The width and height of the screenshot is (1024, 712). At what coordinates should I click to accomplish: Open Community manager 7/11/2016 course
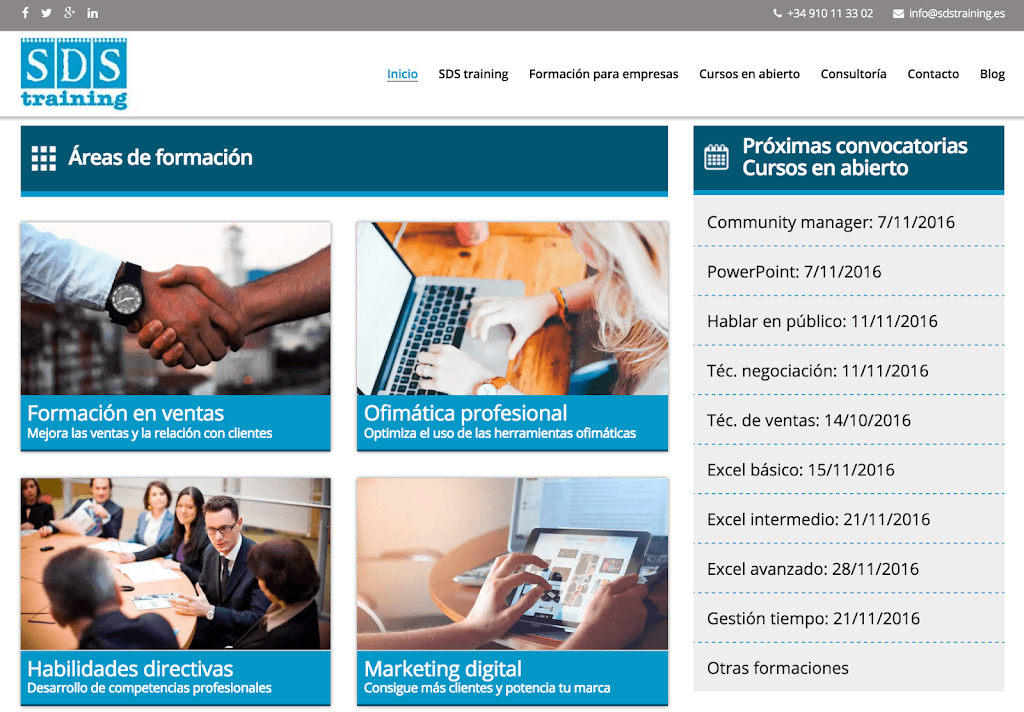tap(830, 222)
